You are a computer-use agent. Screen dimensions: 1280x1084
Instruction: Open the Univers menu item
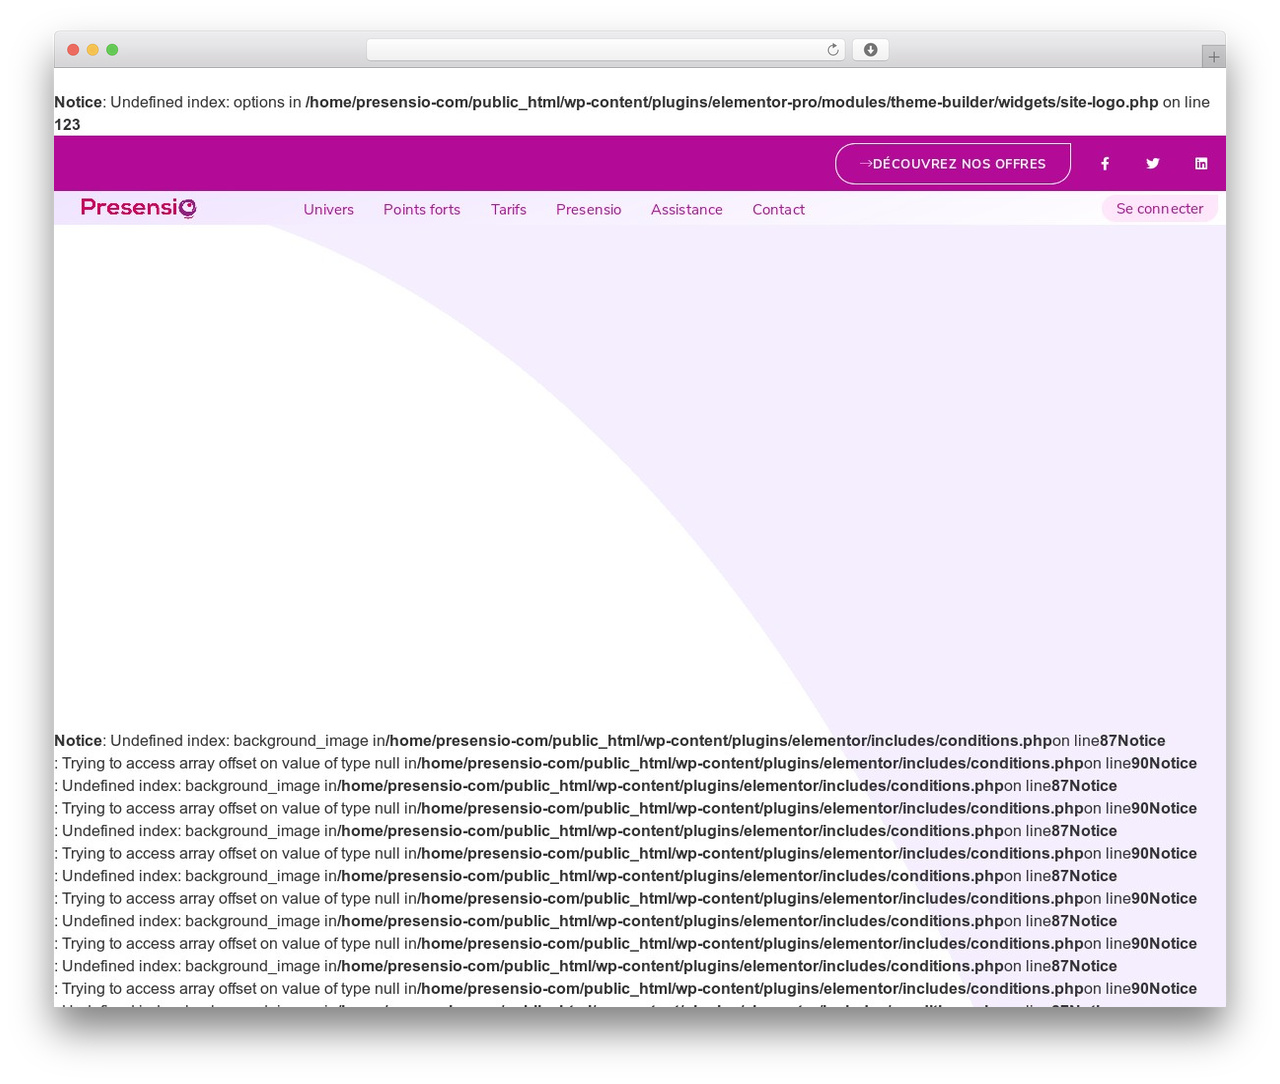point(329,210)
